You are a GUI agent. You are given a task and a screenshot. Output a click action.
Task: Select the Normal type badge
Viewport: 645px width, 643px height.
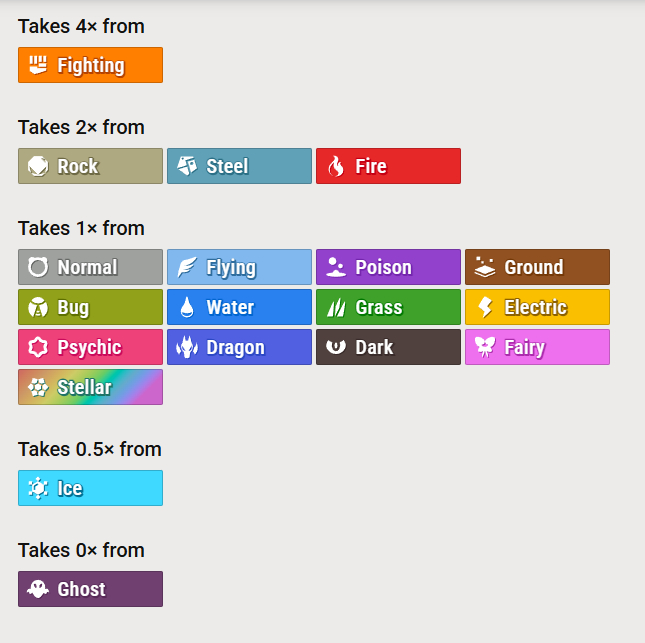click(90, 267)
